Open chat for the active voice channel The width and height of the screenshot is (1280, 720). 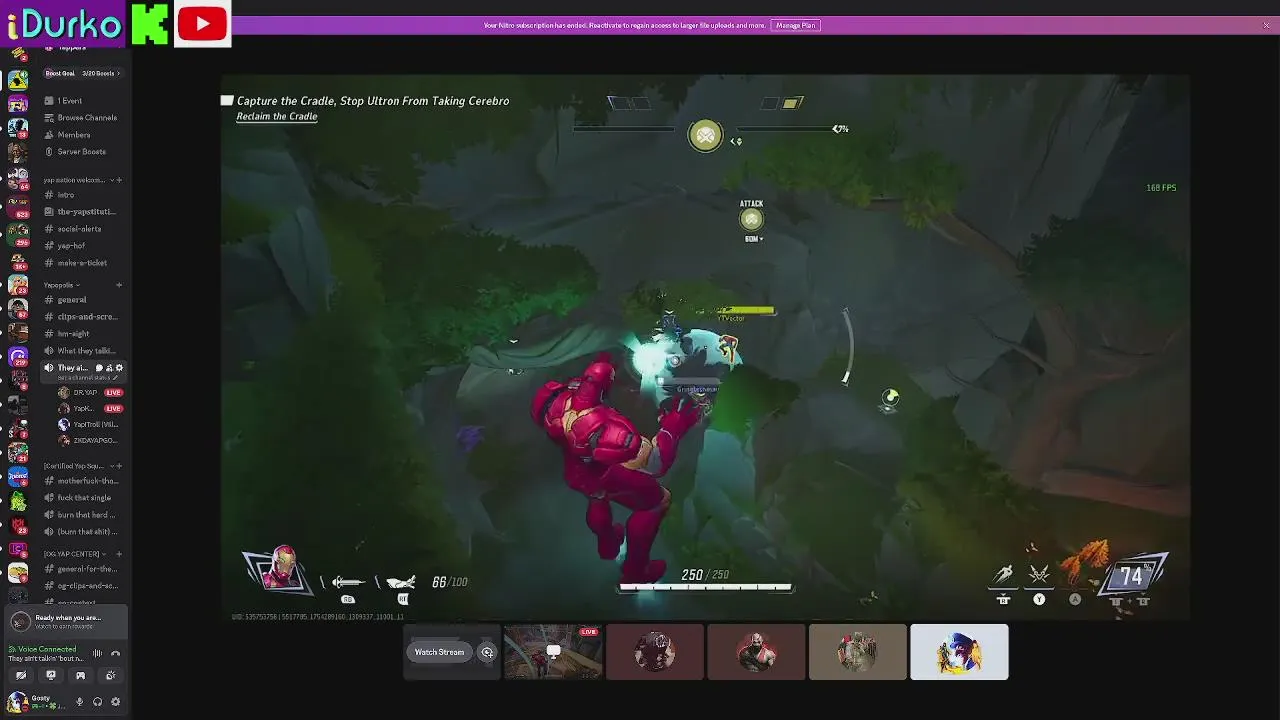(x=99, y=368)
